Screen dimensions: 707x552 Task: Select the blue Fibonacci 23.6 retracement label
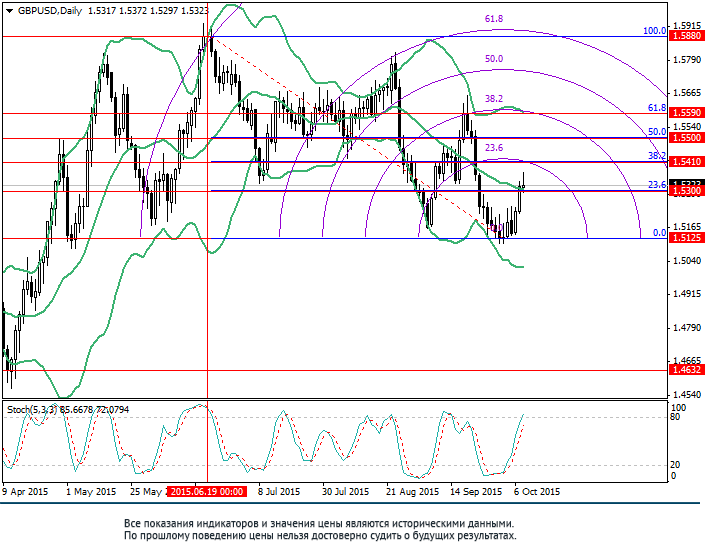[657, 184]
